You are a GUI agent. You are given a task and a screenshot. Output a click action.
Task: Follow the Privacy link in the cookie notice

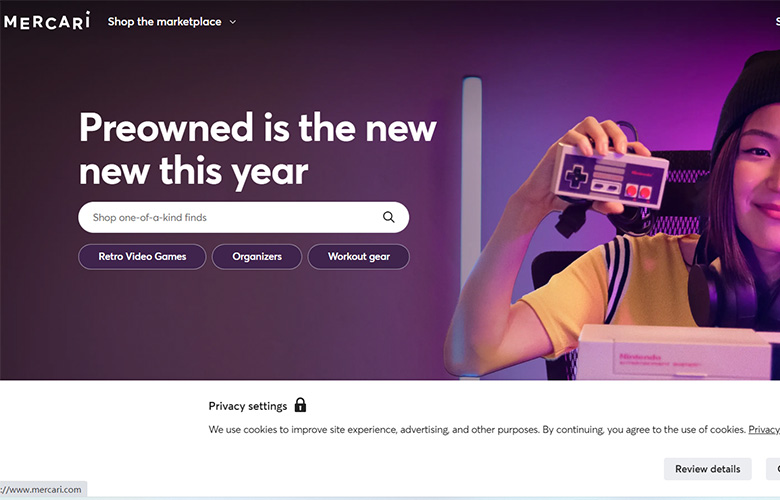[x=764, y=429]
